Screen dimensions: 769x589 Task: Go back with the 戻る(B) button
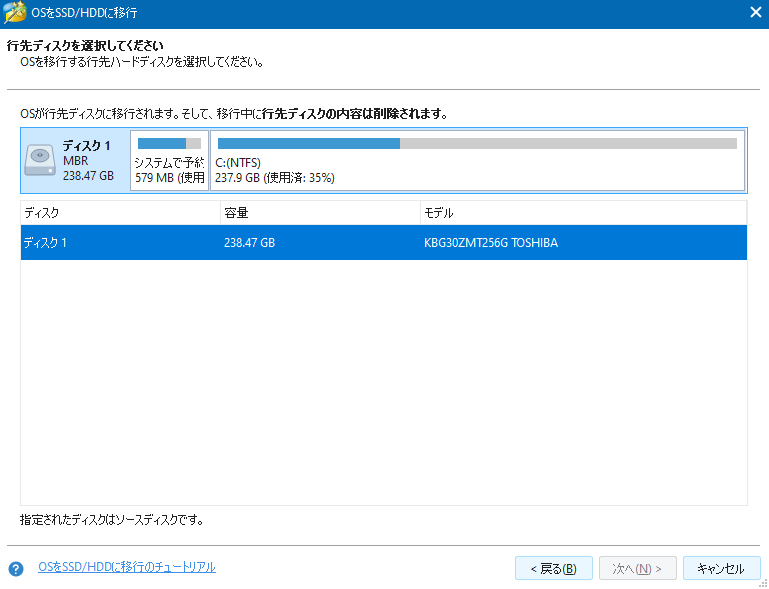point(554,568)
